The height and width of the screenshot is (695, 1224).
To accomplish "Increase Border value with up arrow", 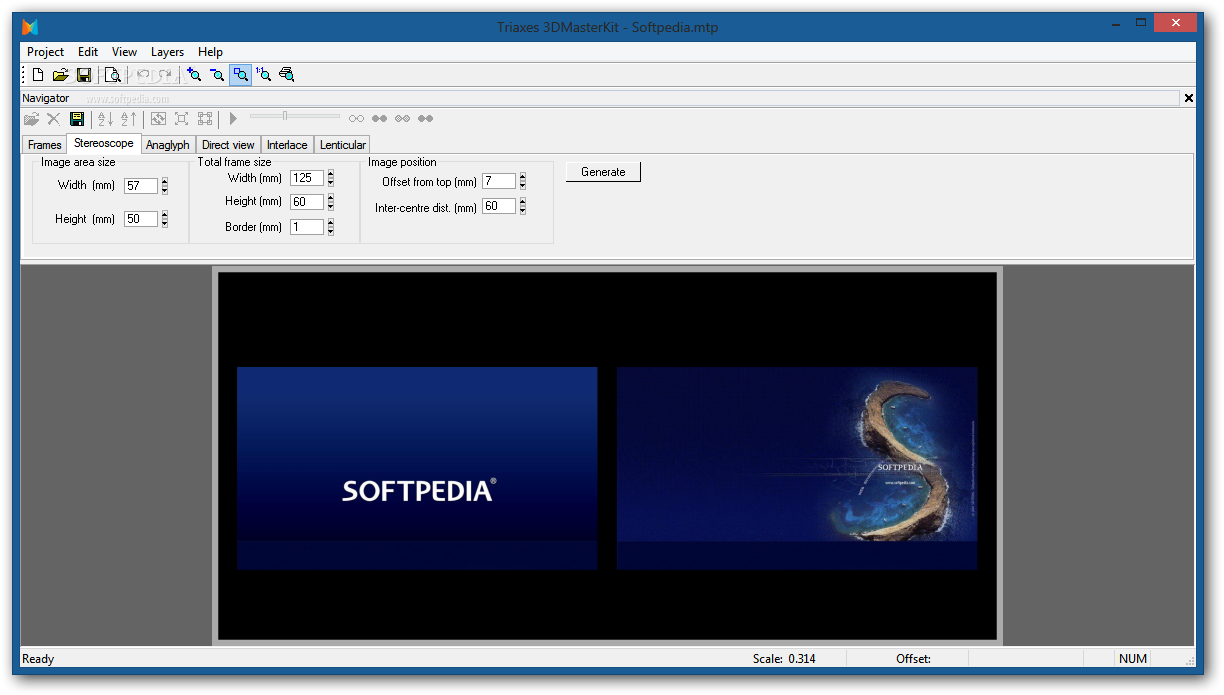I will click(x=331, y=223).
